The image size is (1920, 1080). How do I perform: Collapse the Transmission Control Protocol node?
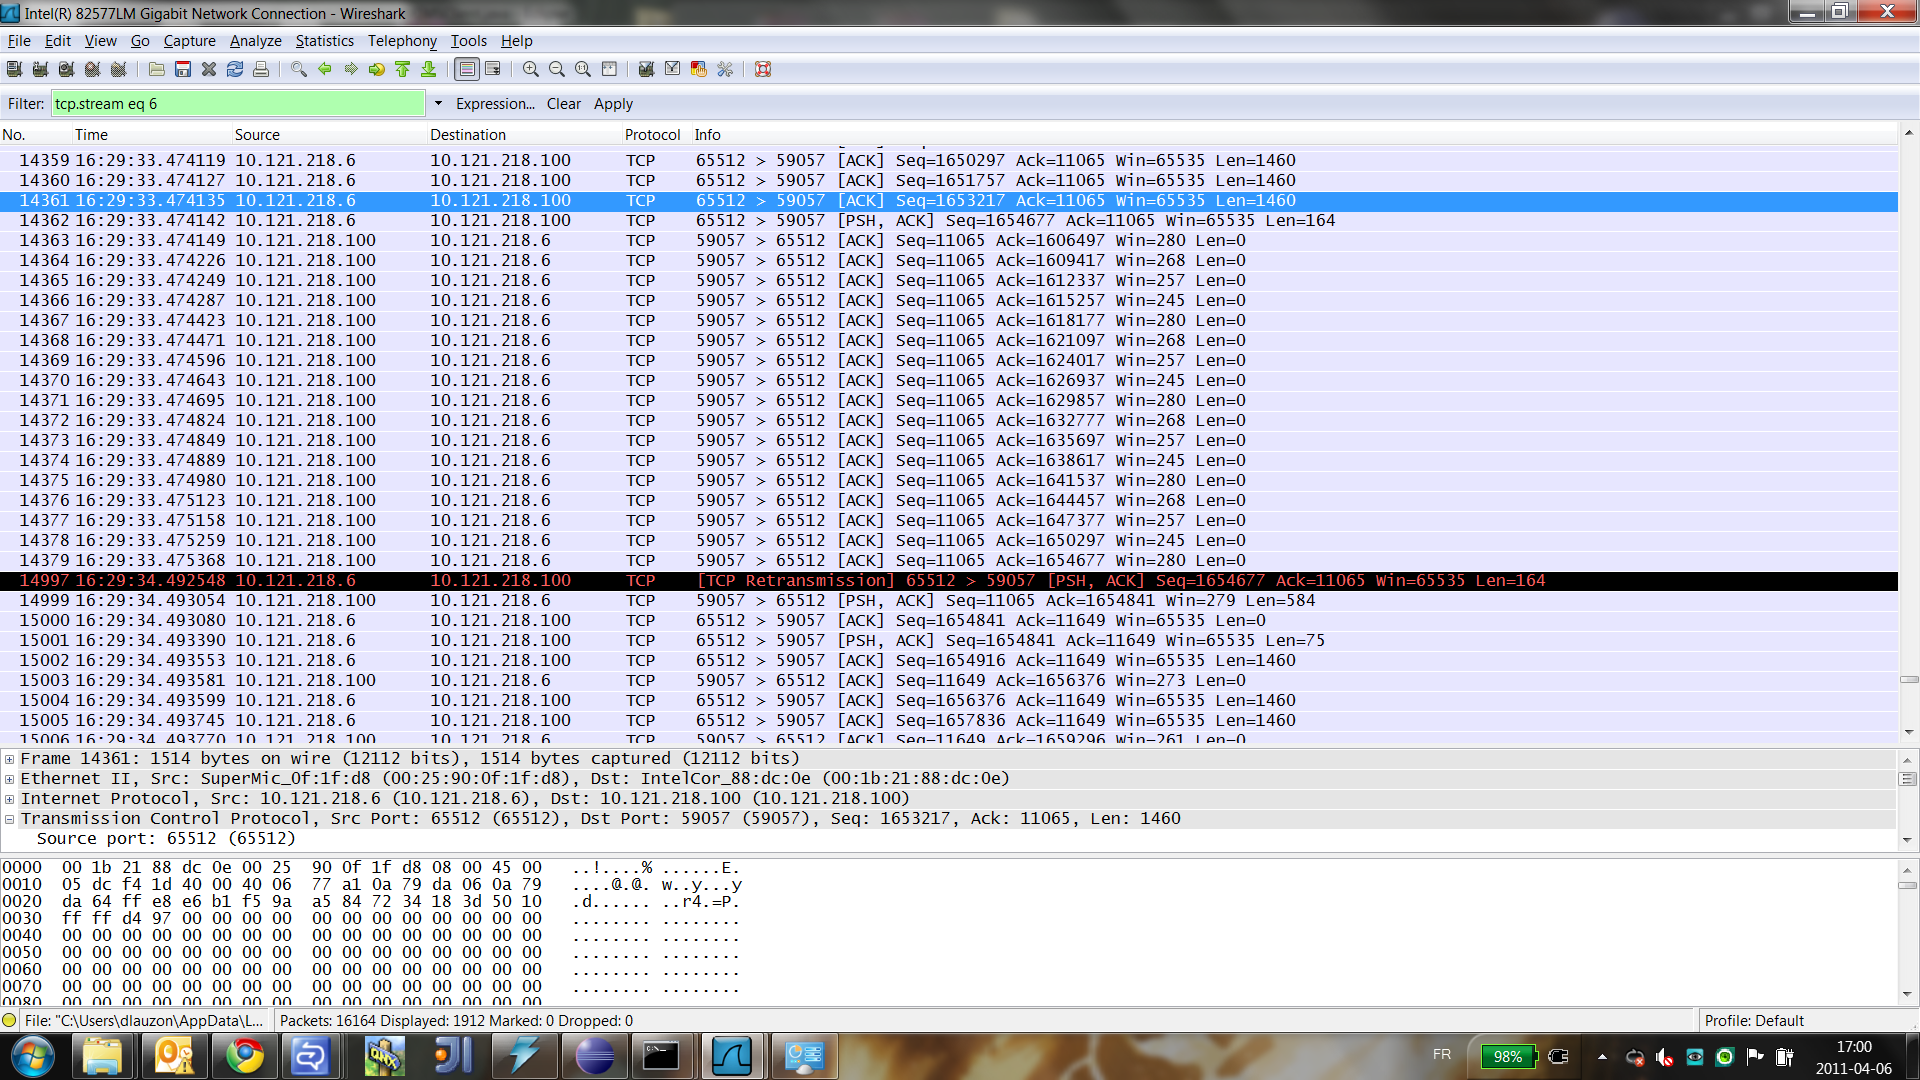pos(10,819)
